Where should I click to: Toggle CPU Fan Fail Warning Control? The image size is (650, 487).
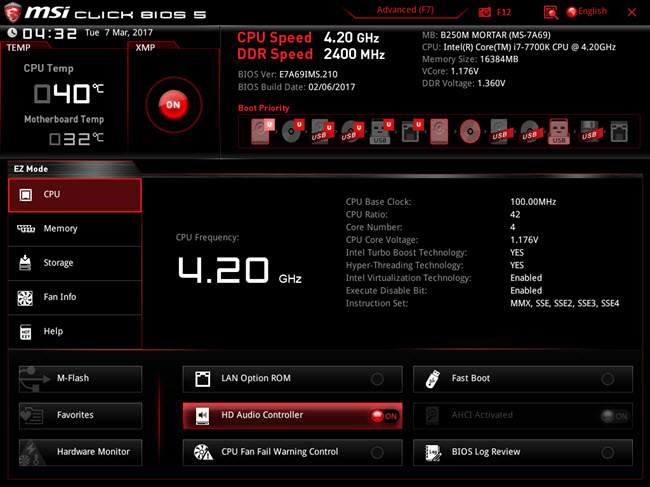[377, 452]
